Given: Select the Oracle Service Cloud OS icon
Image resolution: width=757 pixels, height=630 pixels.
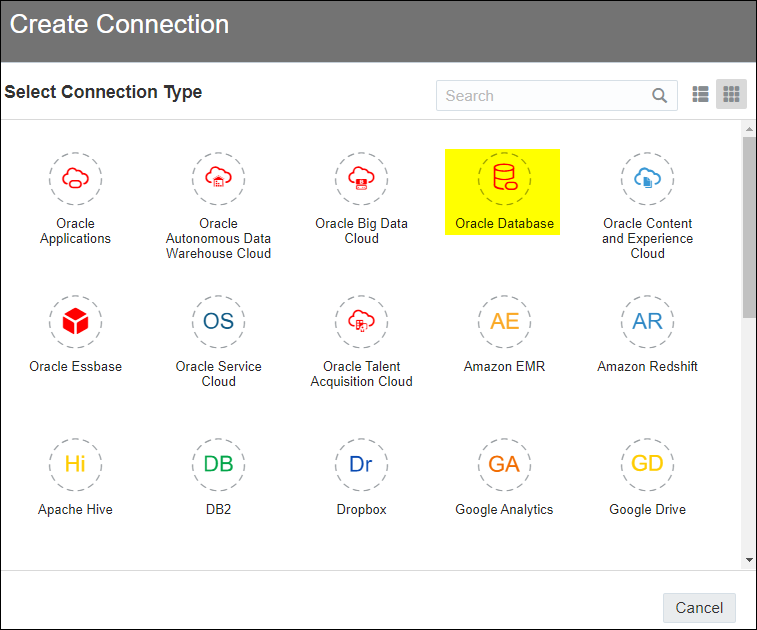Looking at the screenshot, I should (218, 322).
